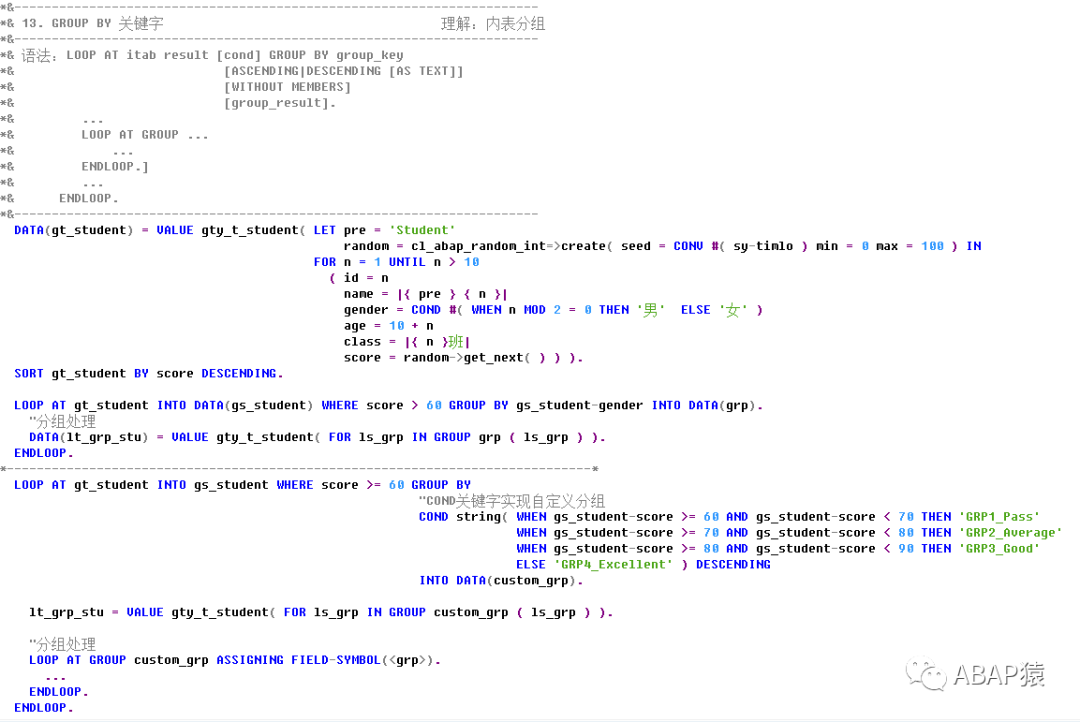1080x722 pixels.
Task: Click the 'GRP2_Average' string literal
Action: (1010, 533)
